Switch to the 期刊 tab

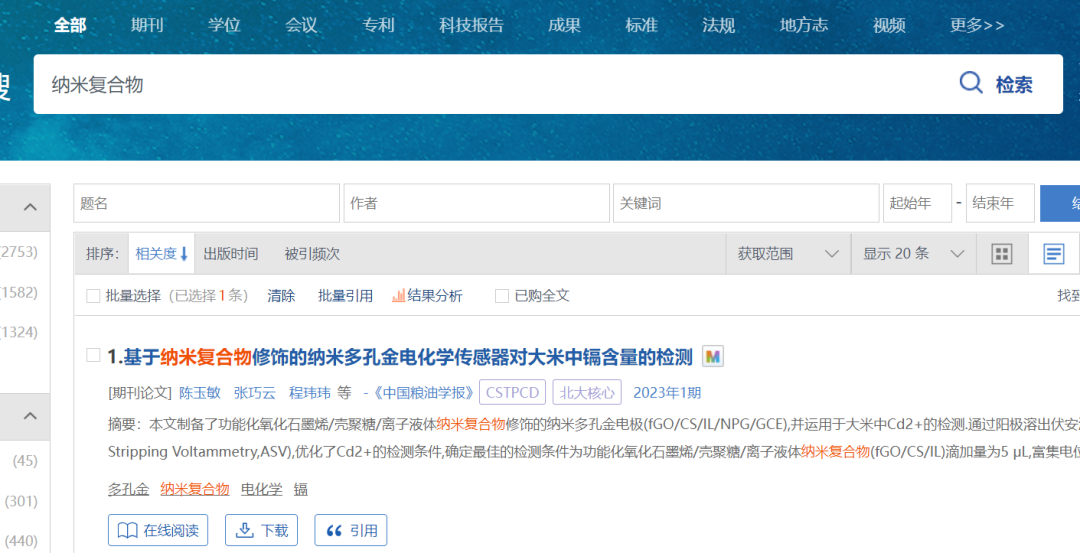click(147, 25)
